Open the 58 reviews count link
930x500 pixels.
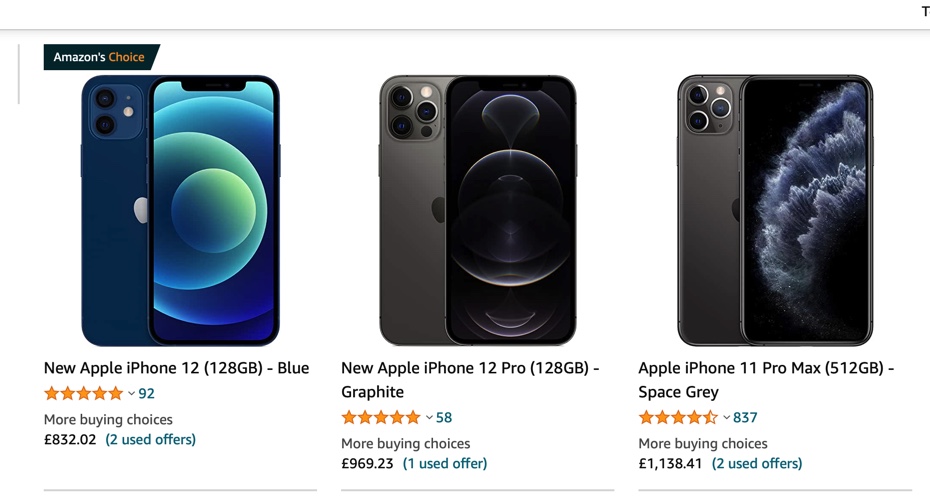(444, 418)
